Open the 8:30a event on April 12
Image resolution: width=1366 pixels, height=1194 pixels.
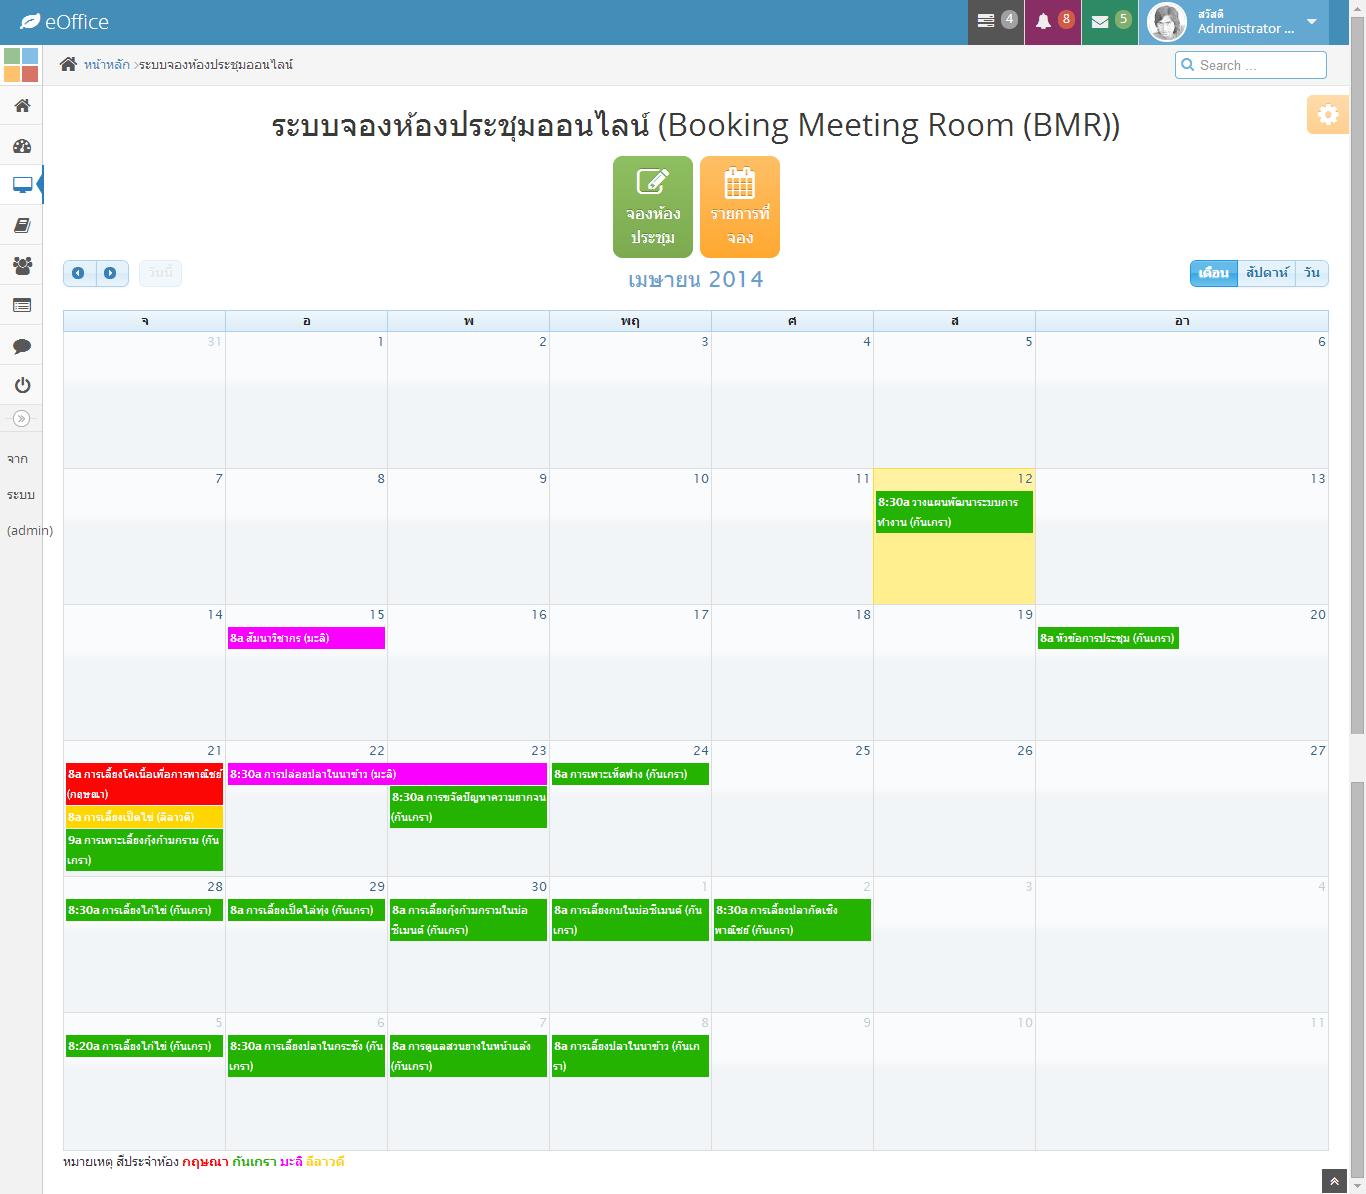954,512
